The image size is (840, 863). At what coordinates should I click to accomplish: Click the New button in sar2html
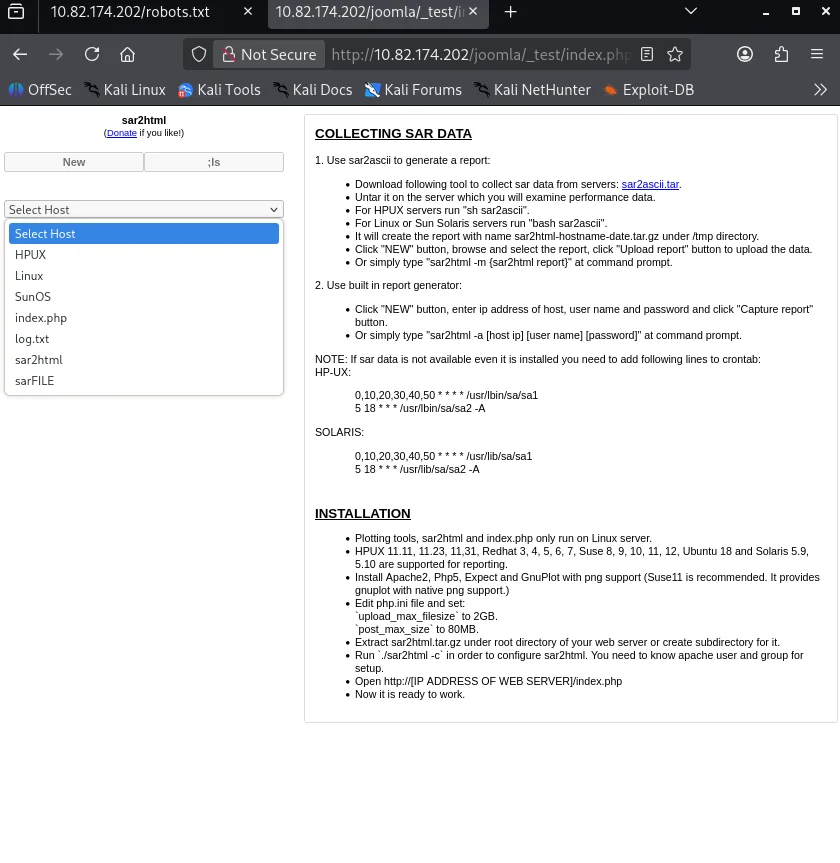(x=74, y=162)
